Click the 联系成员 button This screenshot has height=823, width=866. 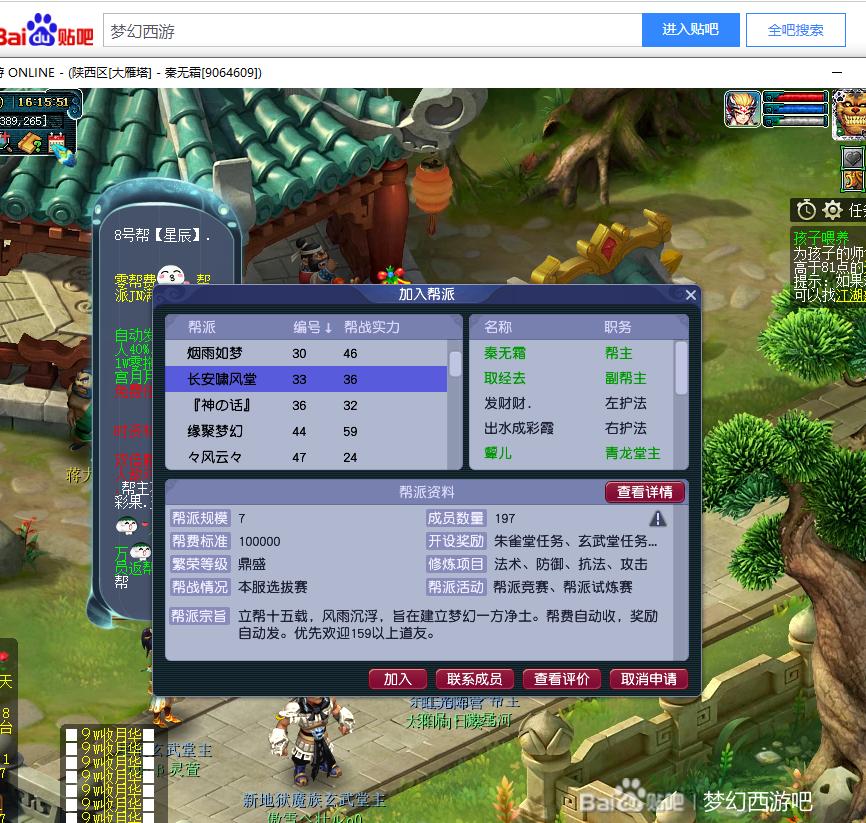click(475, 679)
